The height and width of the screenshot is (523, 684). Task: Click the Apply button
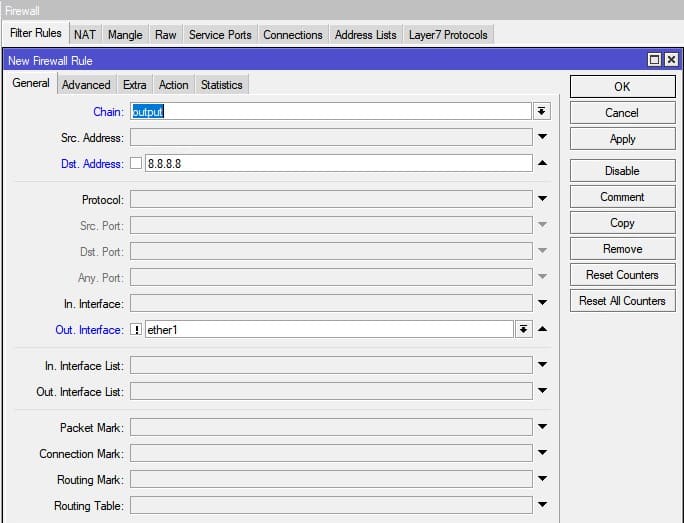[x=622, y=139]
